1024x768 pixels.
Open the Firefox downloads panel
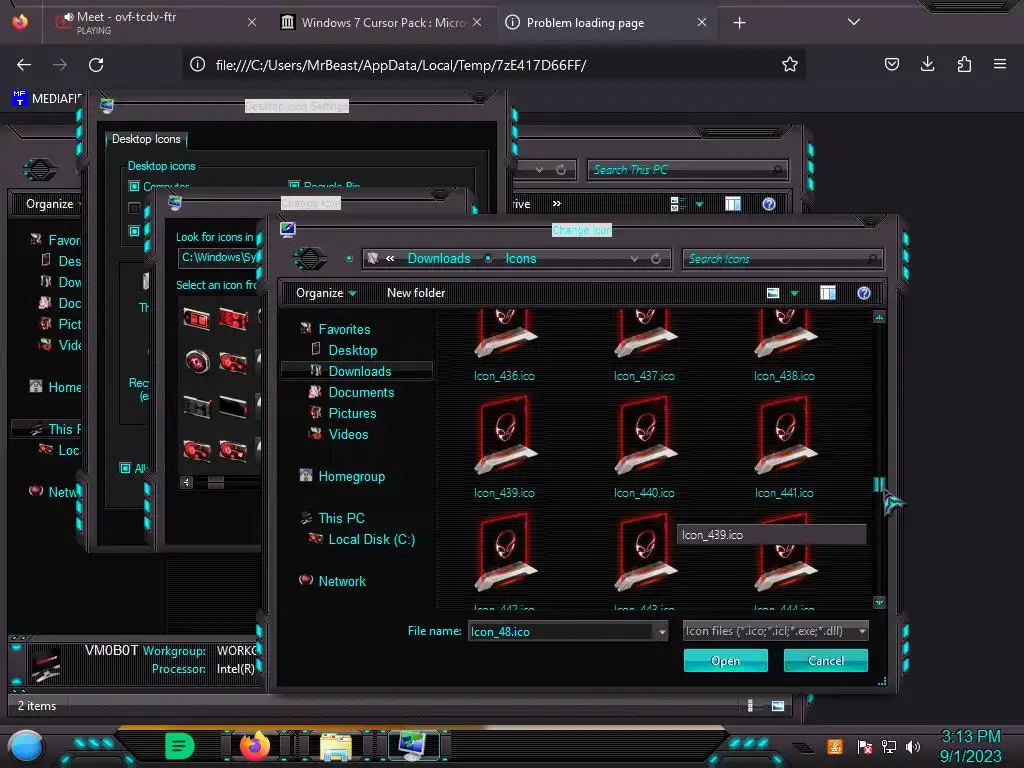pyautogui.click(x=927, y=64)
